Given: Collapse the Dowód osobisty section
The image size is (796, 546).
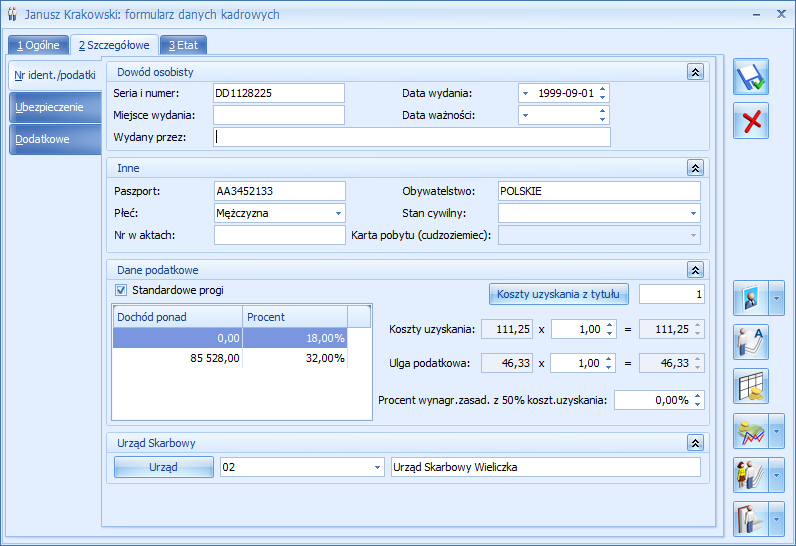Looking at the screenshot, I should [x=695, y=72].
